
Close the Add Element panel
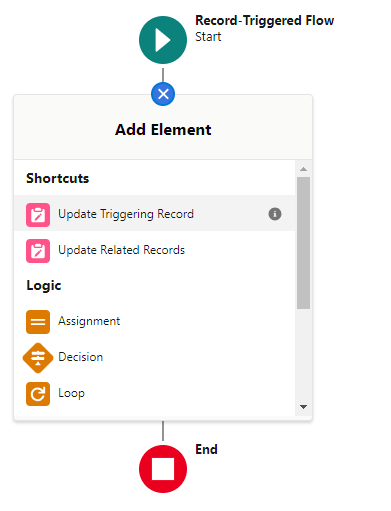click(163, 94)
